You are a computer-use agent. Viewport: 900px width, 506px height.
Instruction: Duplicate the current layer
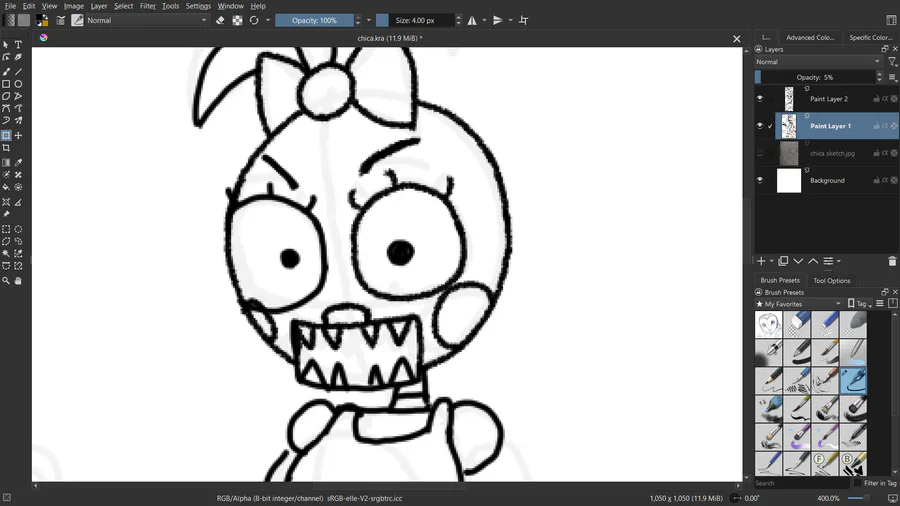[x=783, y=261]
